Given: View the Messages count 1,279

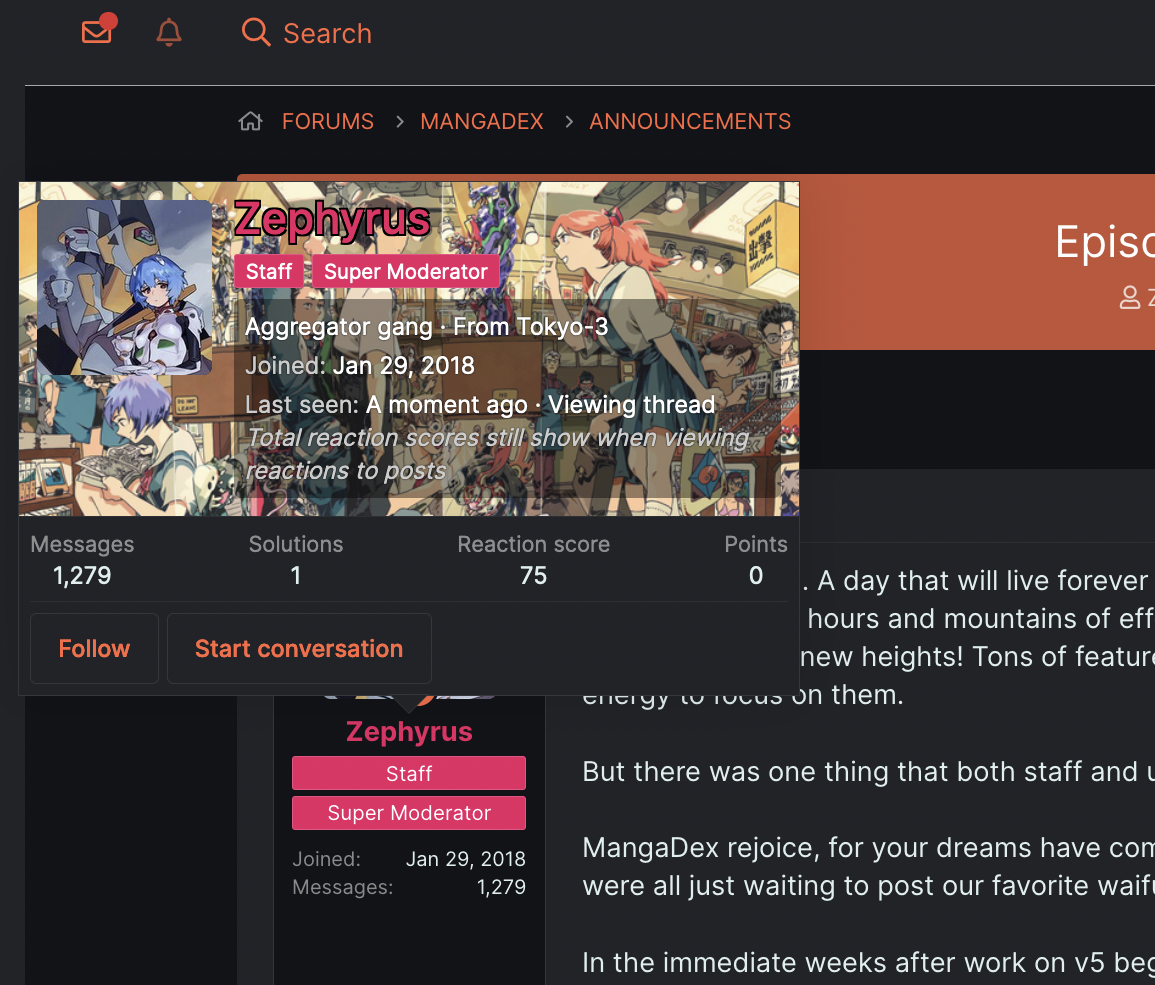Looking at the screenshot, I should pyautogui.click(x=82, y=575).
